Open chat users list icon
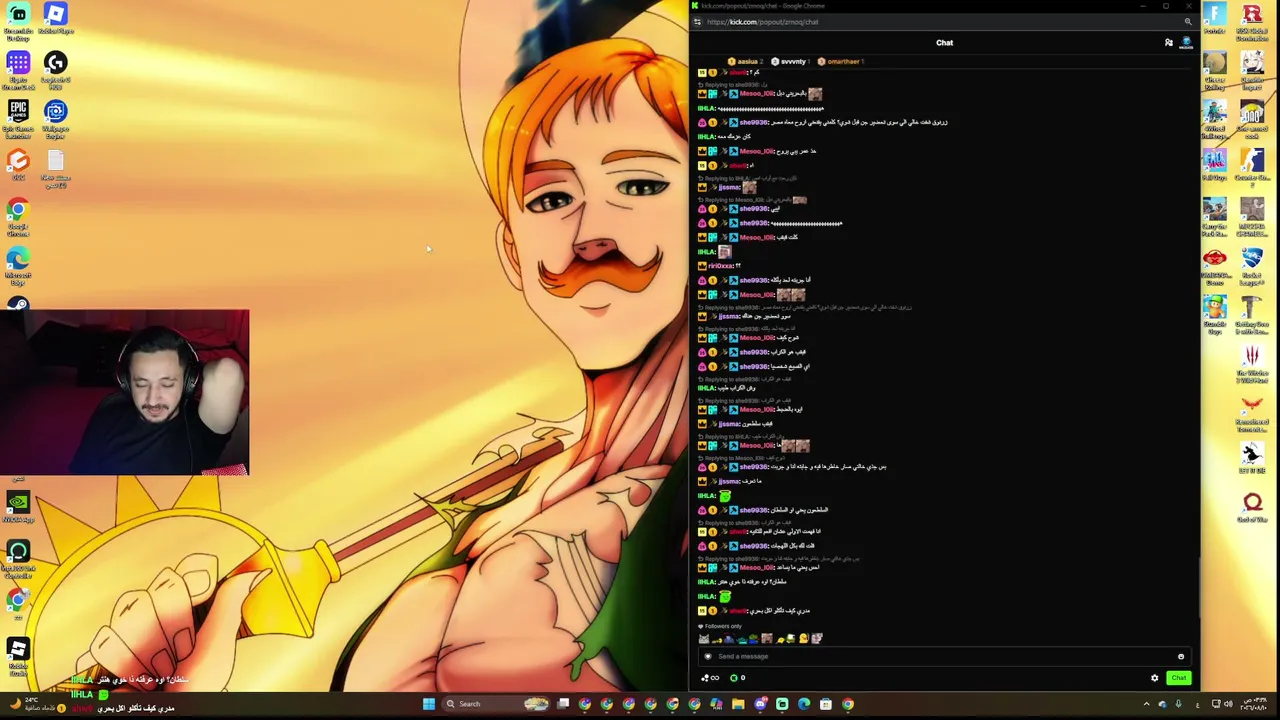Viewport: 1280px width, 720px height. [x=1169, y=43]
